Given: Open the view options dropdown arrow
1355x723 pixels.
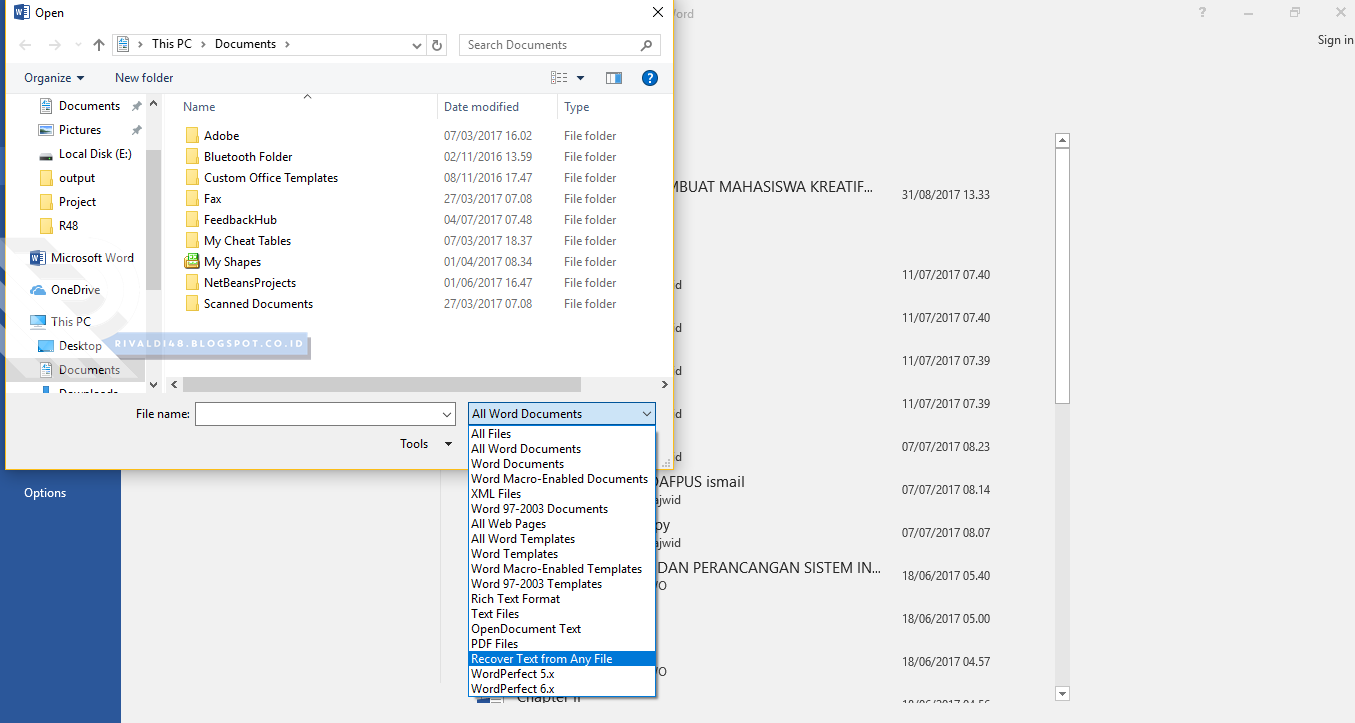Looking at the screenshot, I should pos(580,78).
